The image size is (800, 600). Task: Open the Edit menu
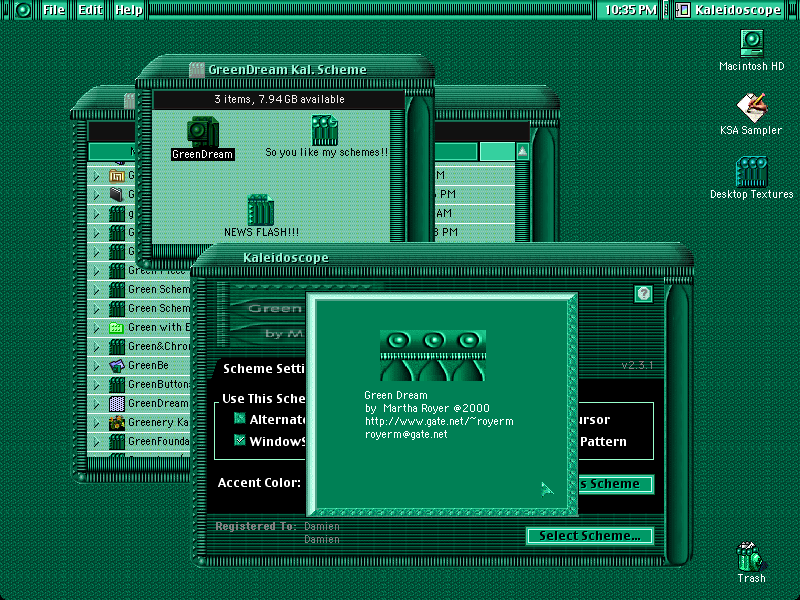(90, 10)
